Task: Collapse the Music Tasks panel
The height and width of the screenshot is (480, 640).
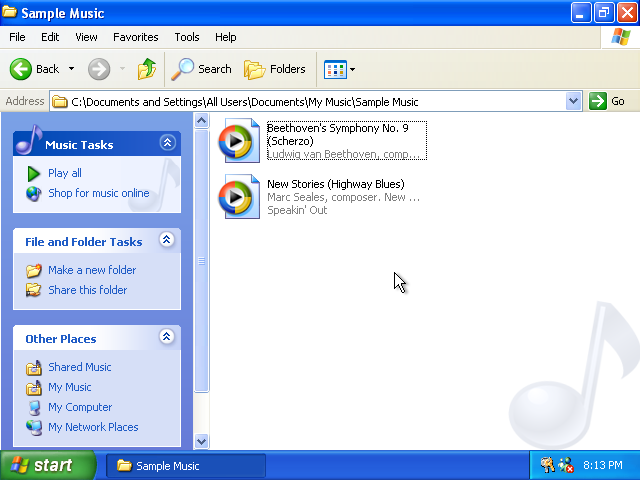Action: point(167,142)
